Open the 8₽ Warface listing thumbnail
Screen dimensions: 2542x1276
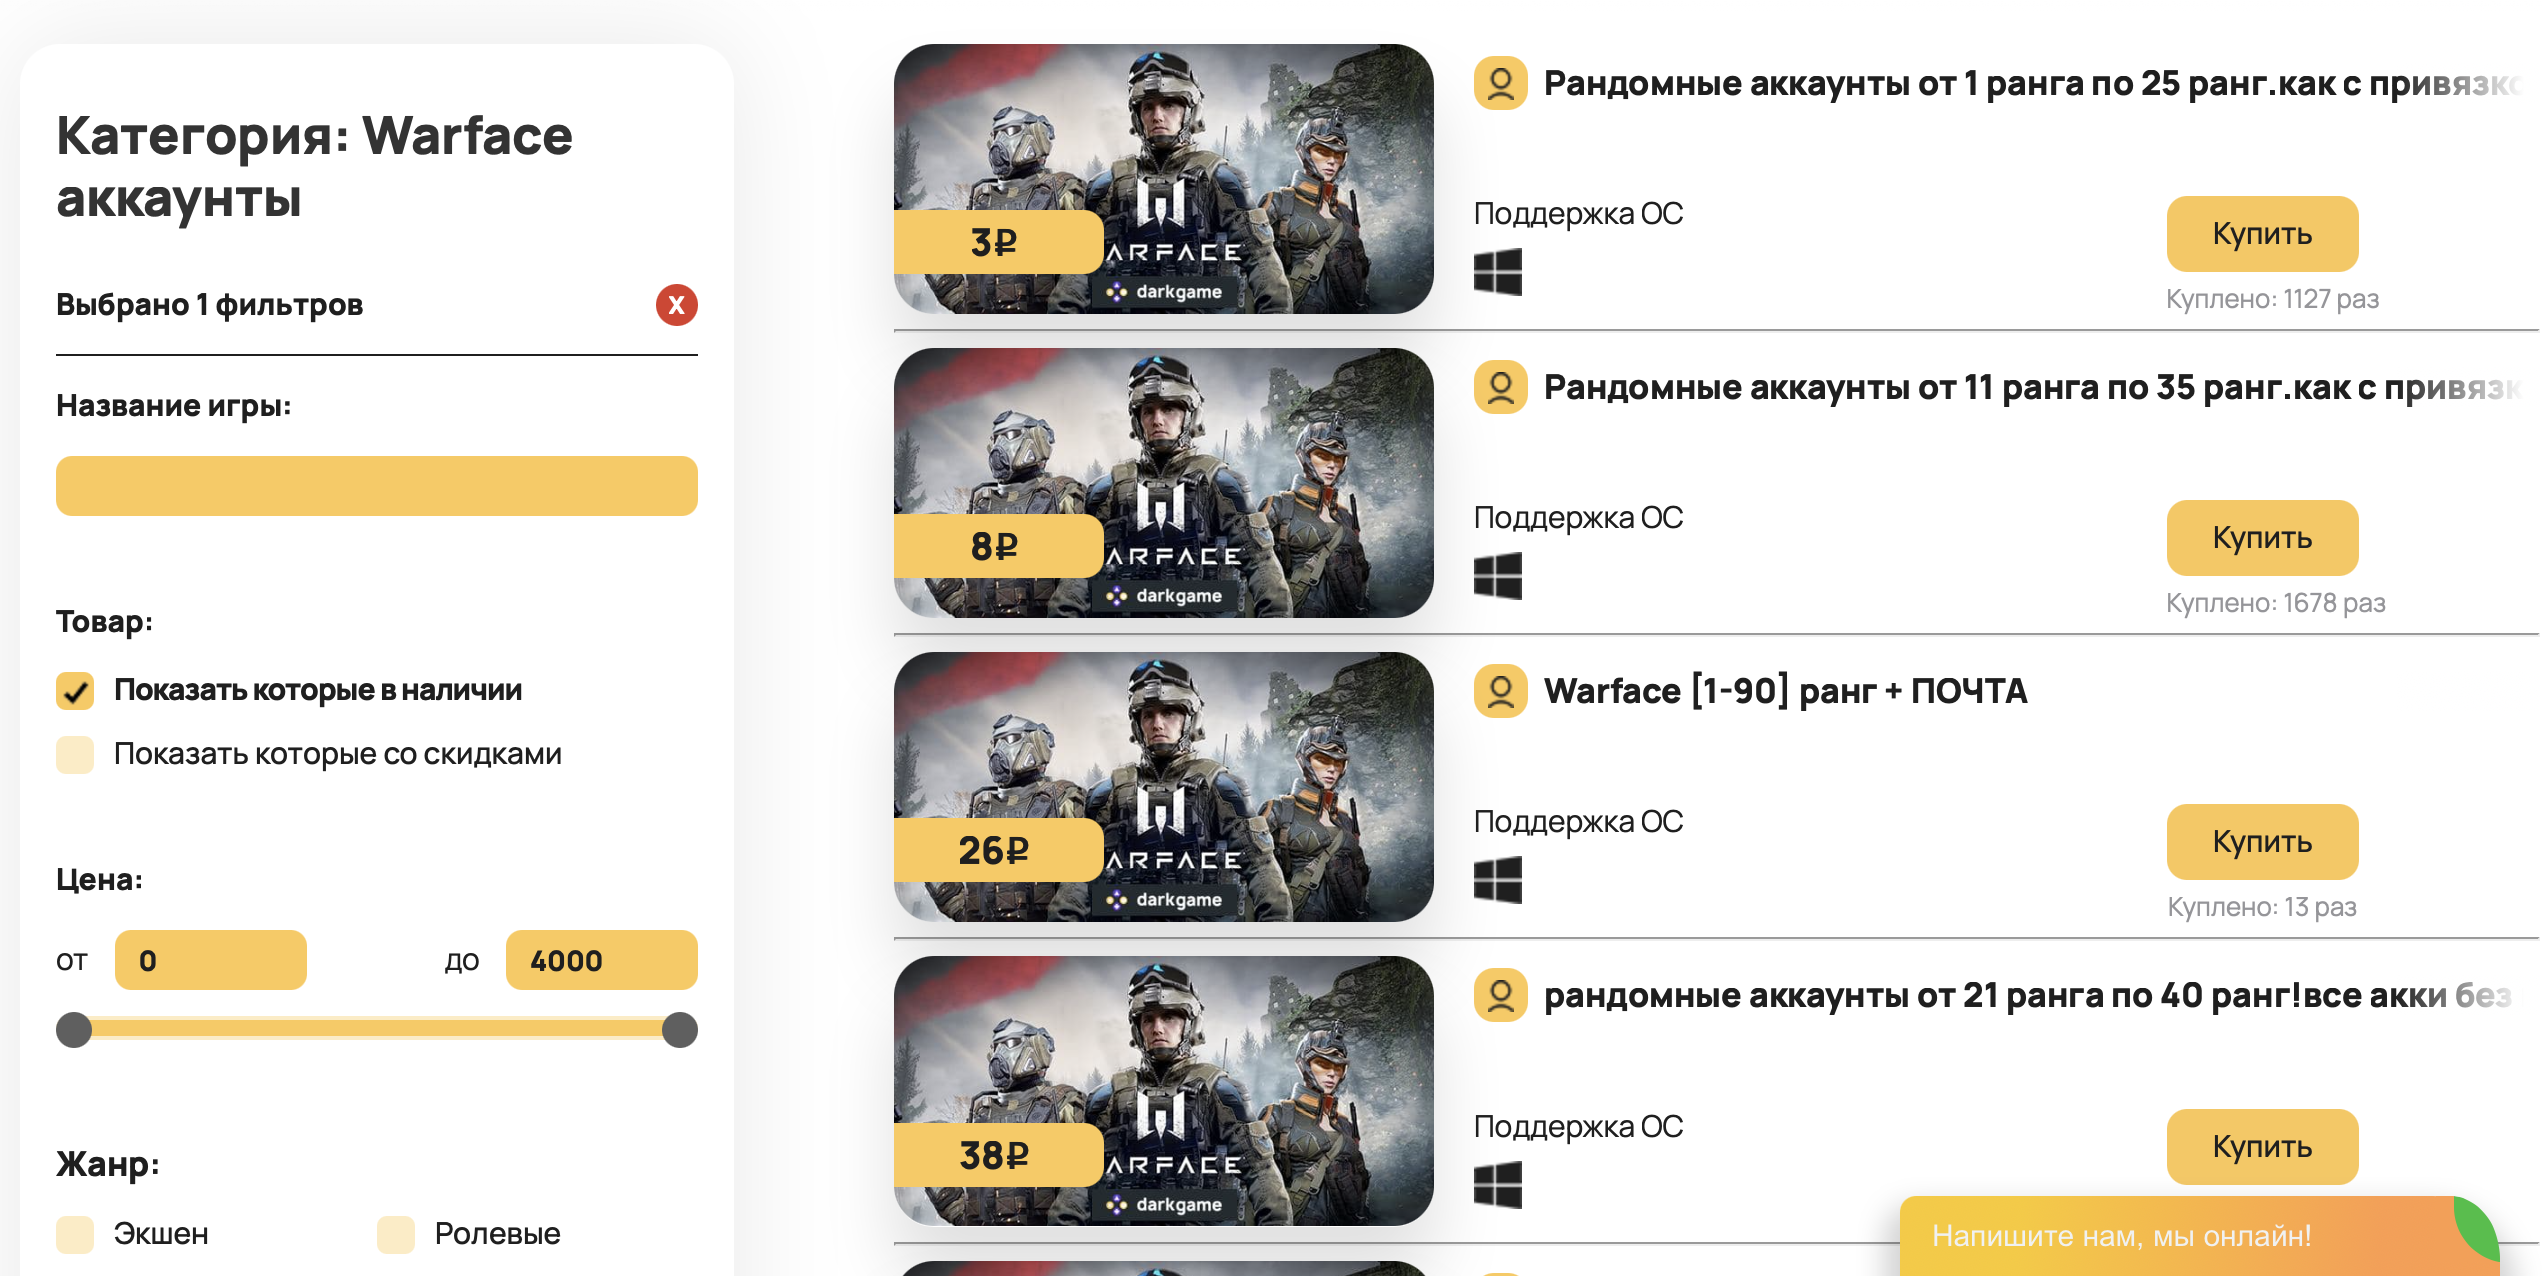click(x=1163, y=483)
